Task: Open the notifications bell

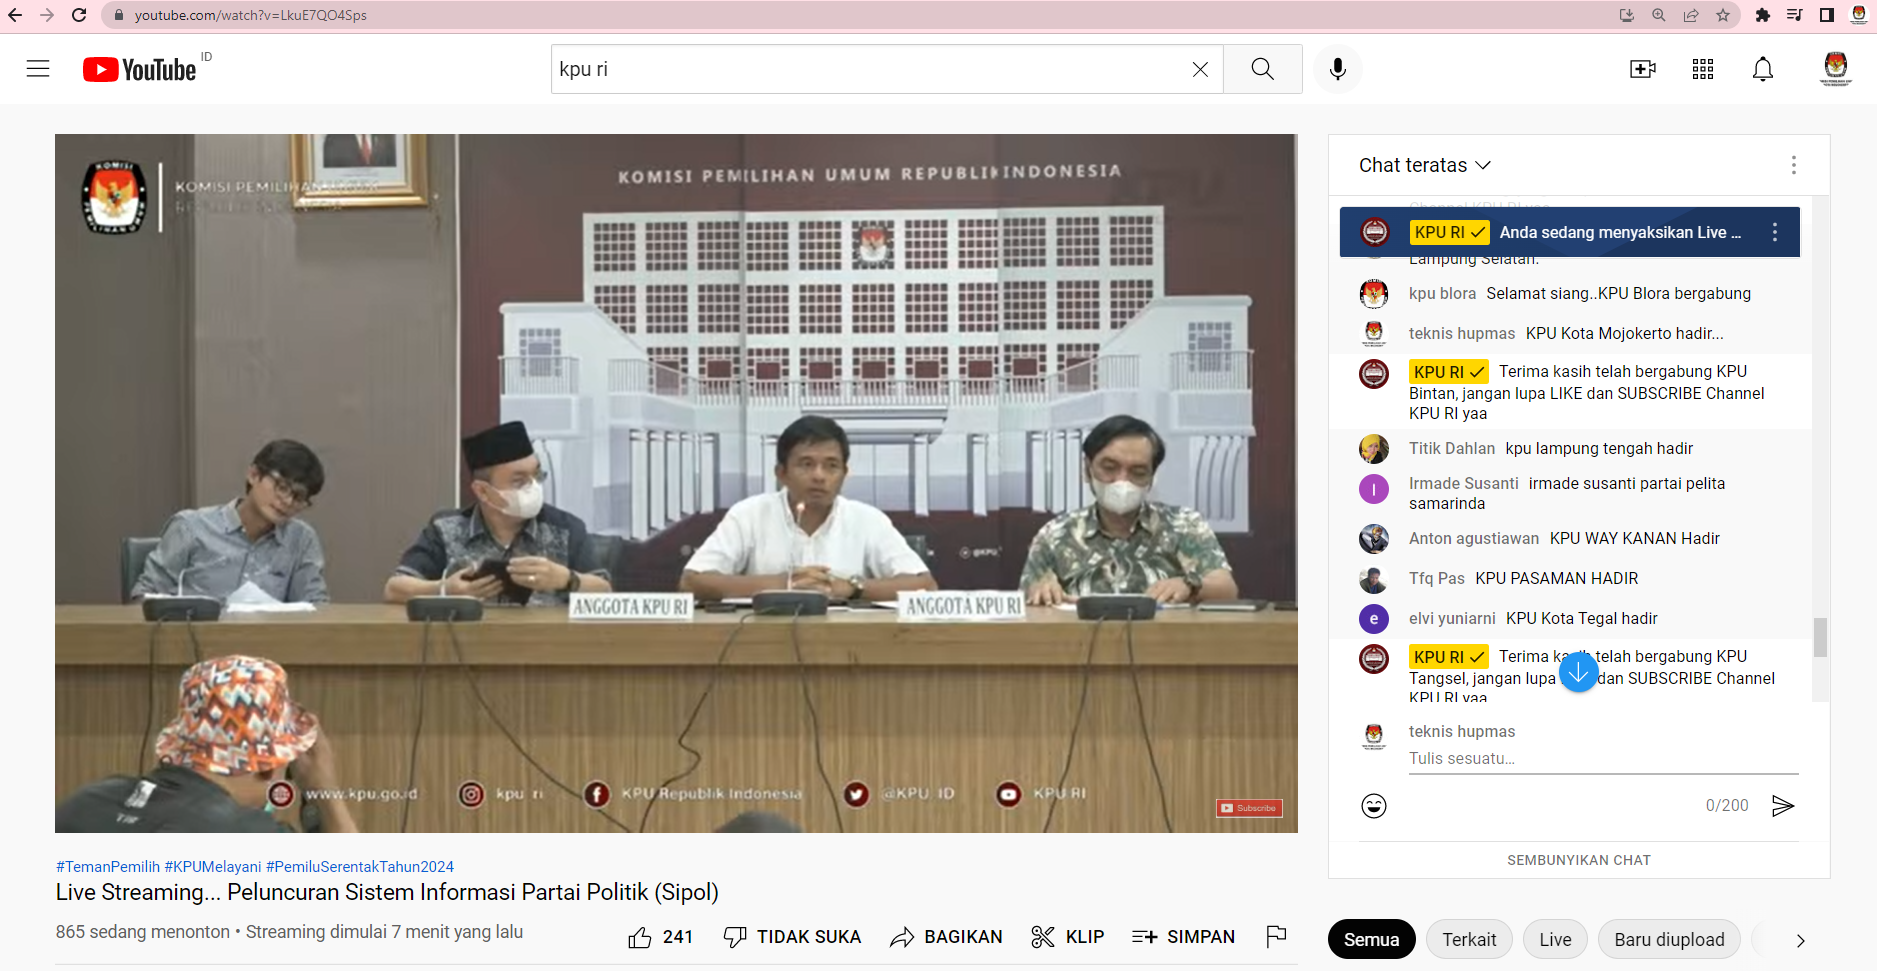Action: tap(1762, 69)
